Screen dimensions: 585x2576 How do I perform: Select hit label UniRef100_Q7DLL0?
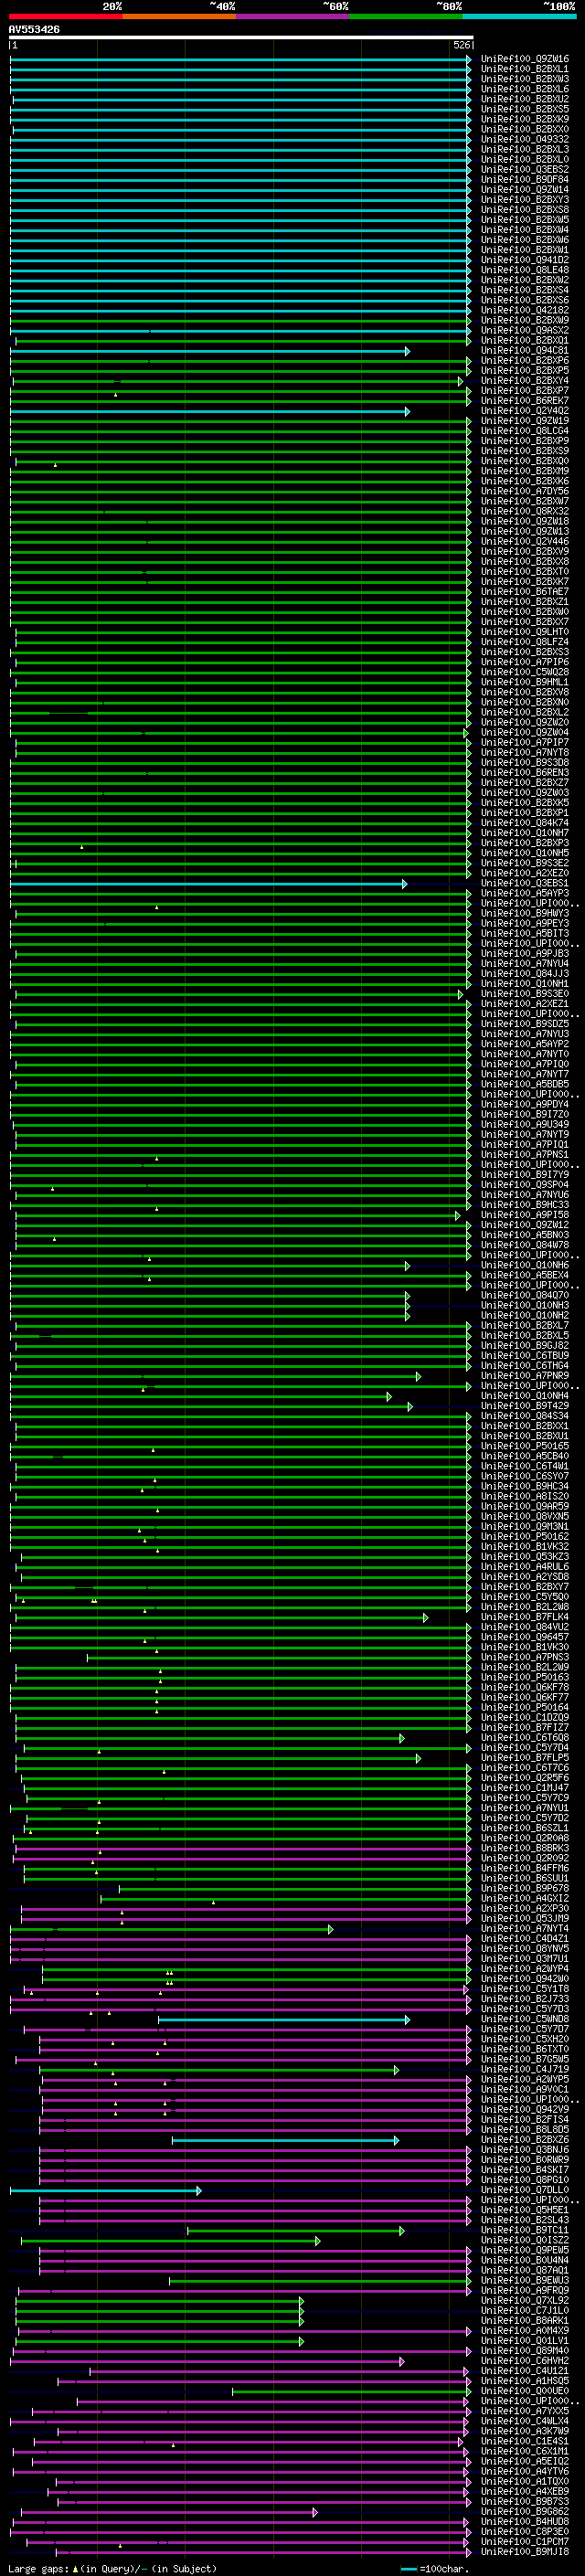pyautogui.click(x=525, y=2190)
